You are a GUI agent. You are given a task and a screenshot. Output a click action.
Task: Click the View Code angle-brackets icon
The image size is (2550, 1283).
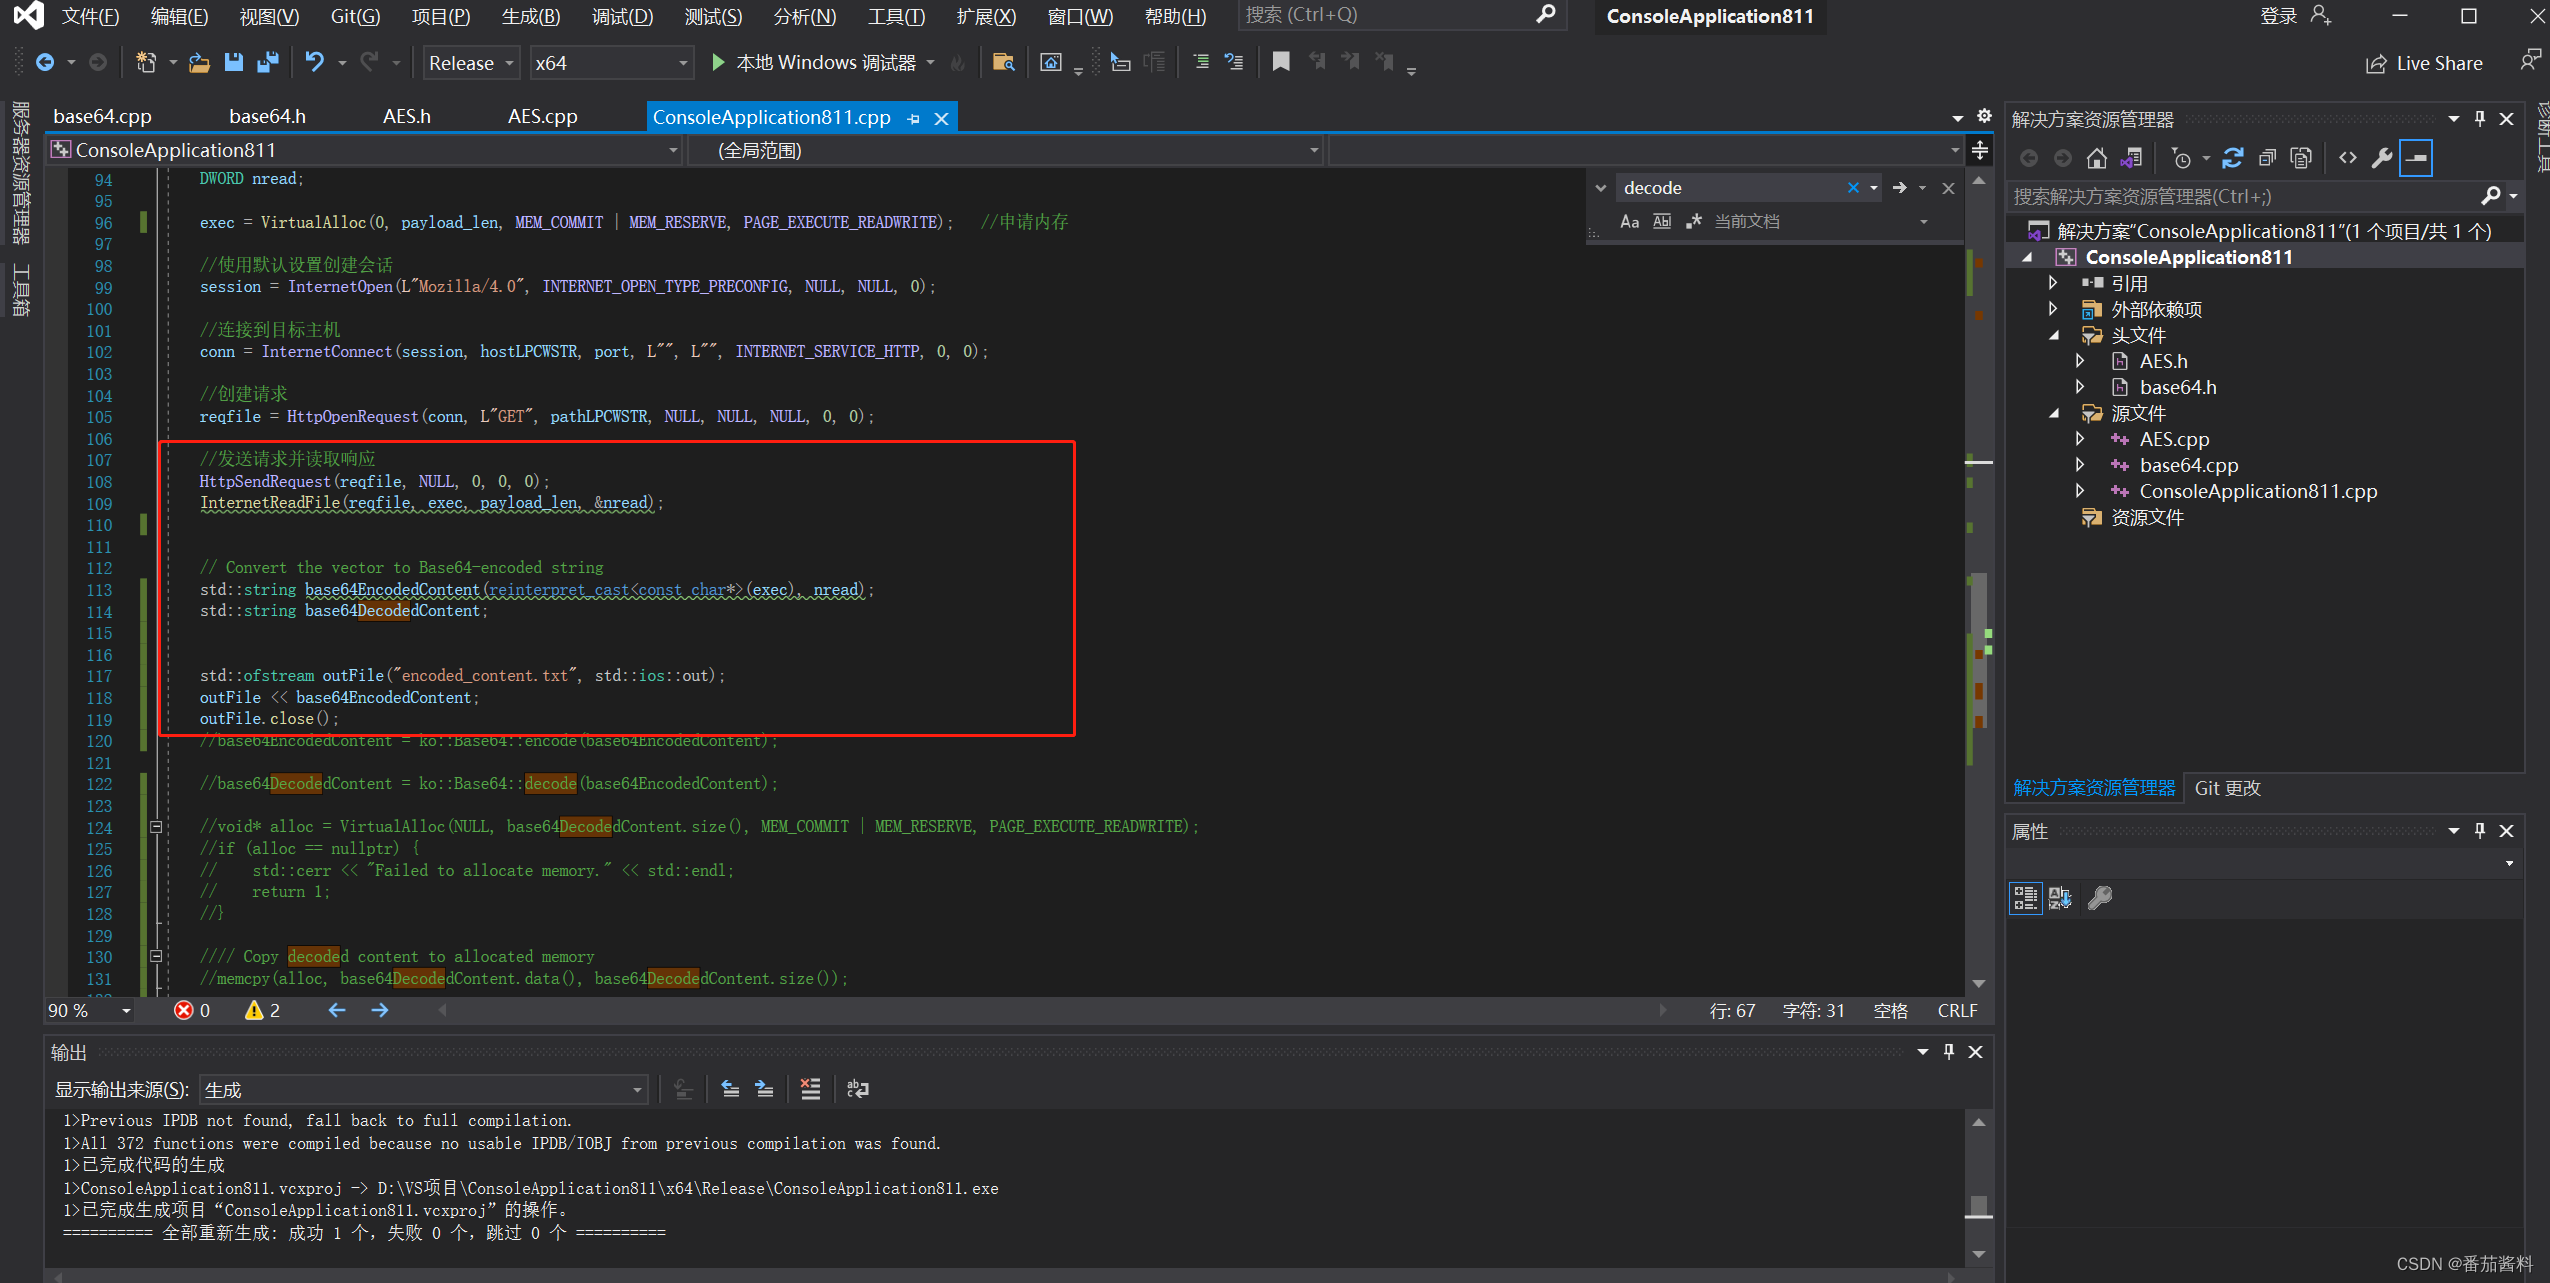[2348, 158]
